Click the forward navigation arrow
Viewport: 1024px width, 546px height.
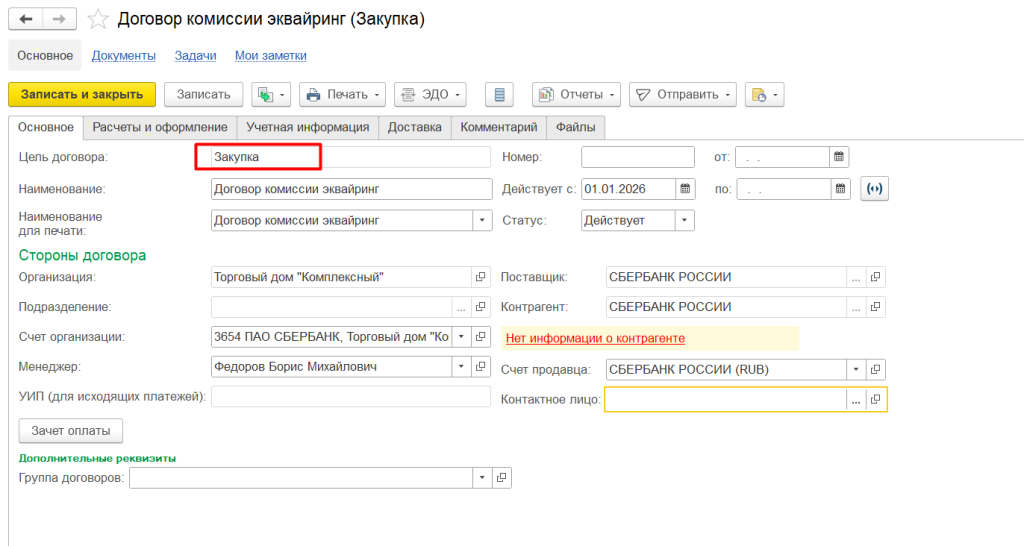pyautogui.click(x=60, y=19)
